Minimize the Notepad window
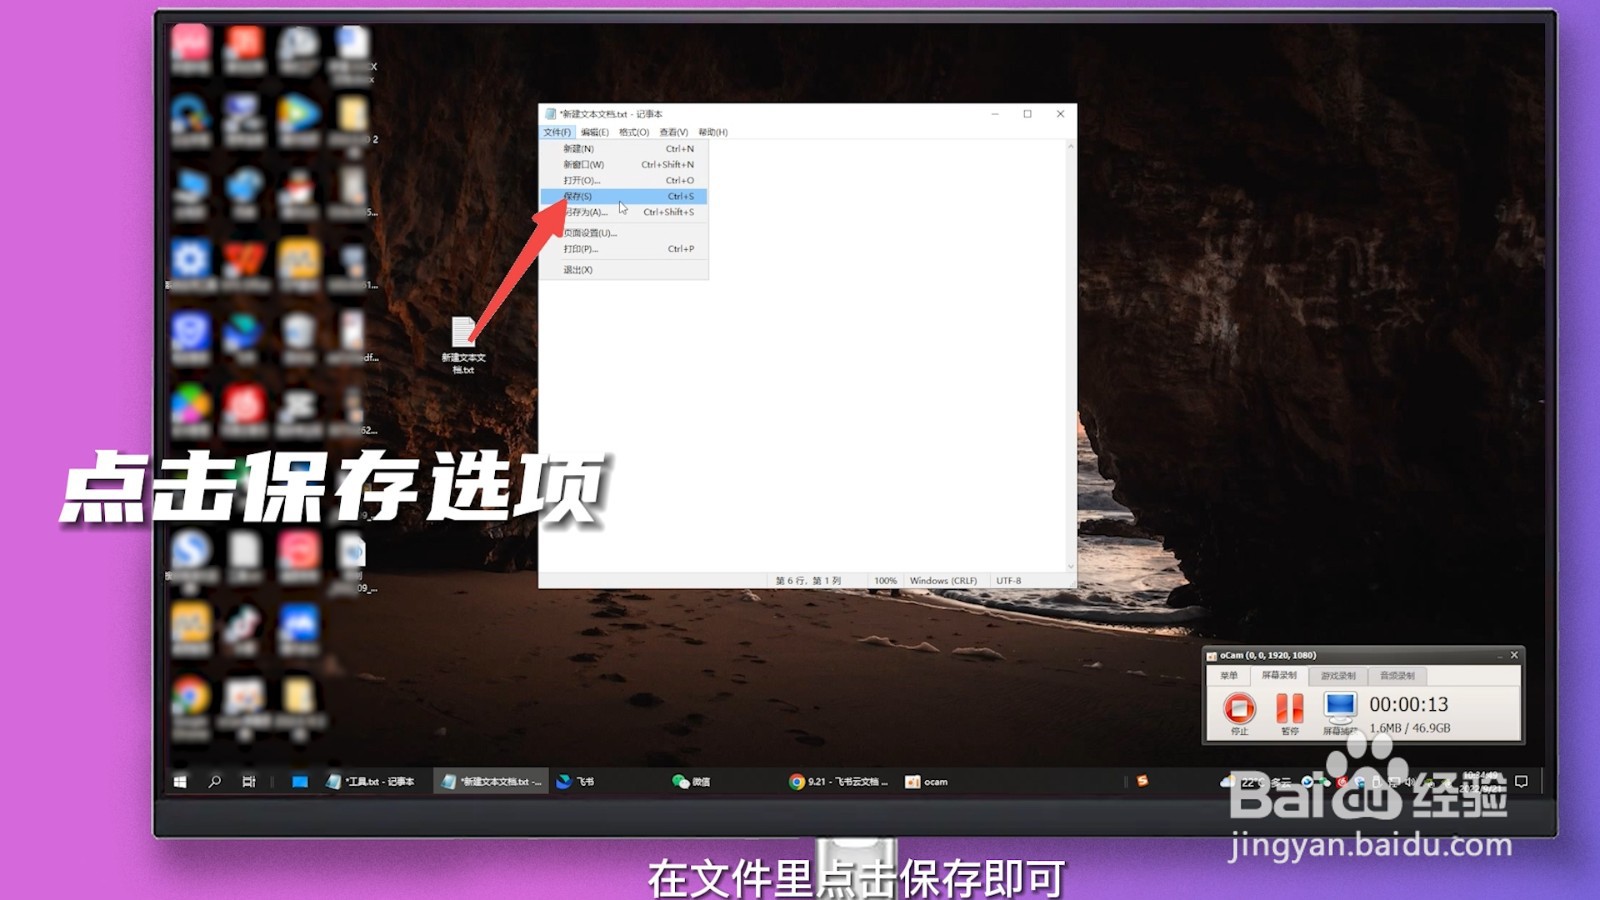This screenshot has width=1600, height=900. (x=995, y=114)
